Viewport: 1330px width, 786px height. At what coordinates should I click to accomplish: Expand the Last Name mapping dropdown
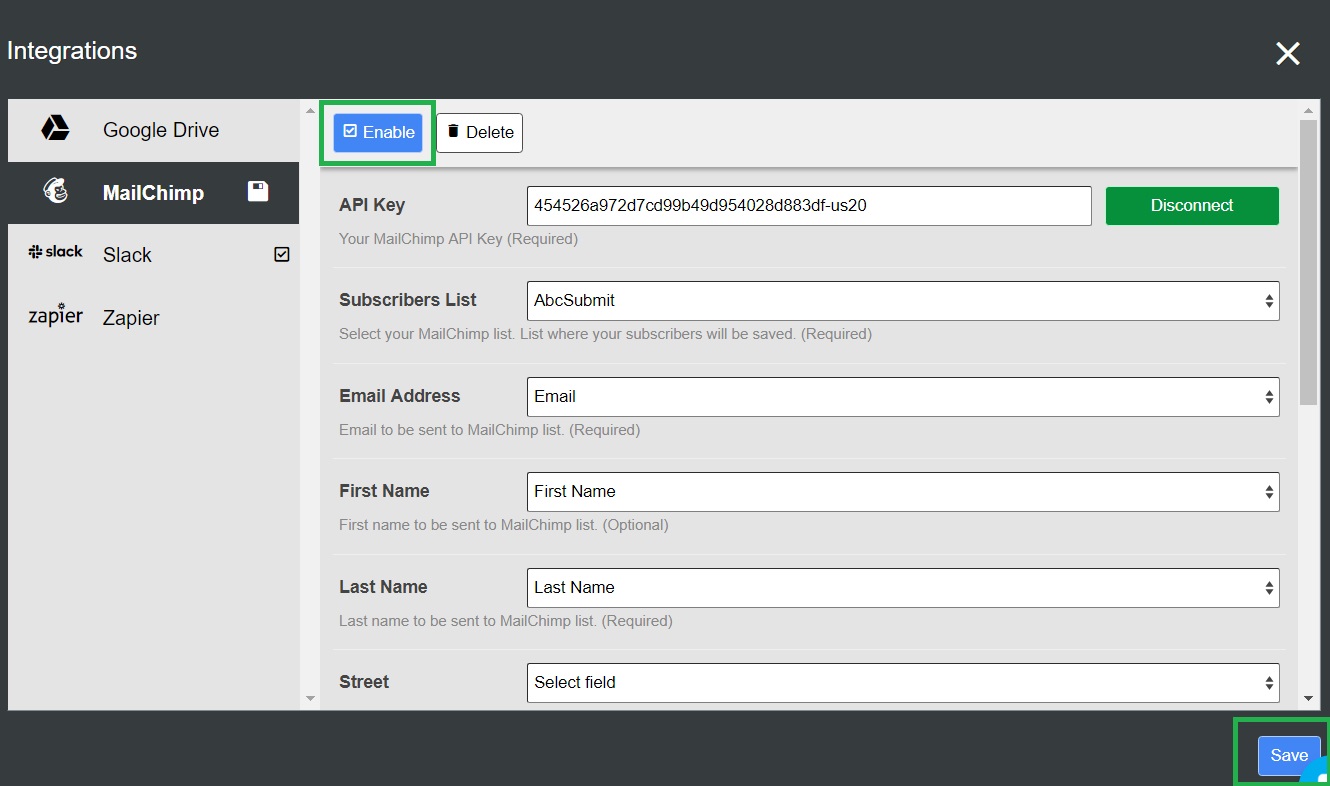pyautogui.click(x=902, y=588)
